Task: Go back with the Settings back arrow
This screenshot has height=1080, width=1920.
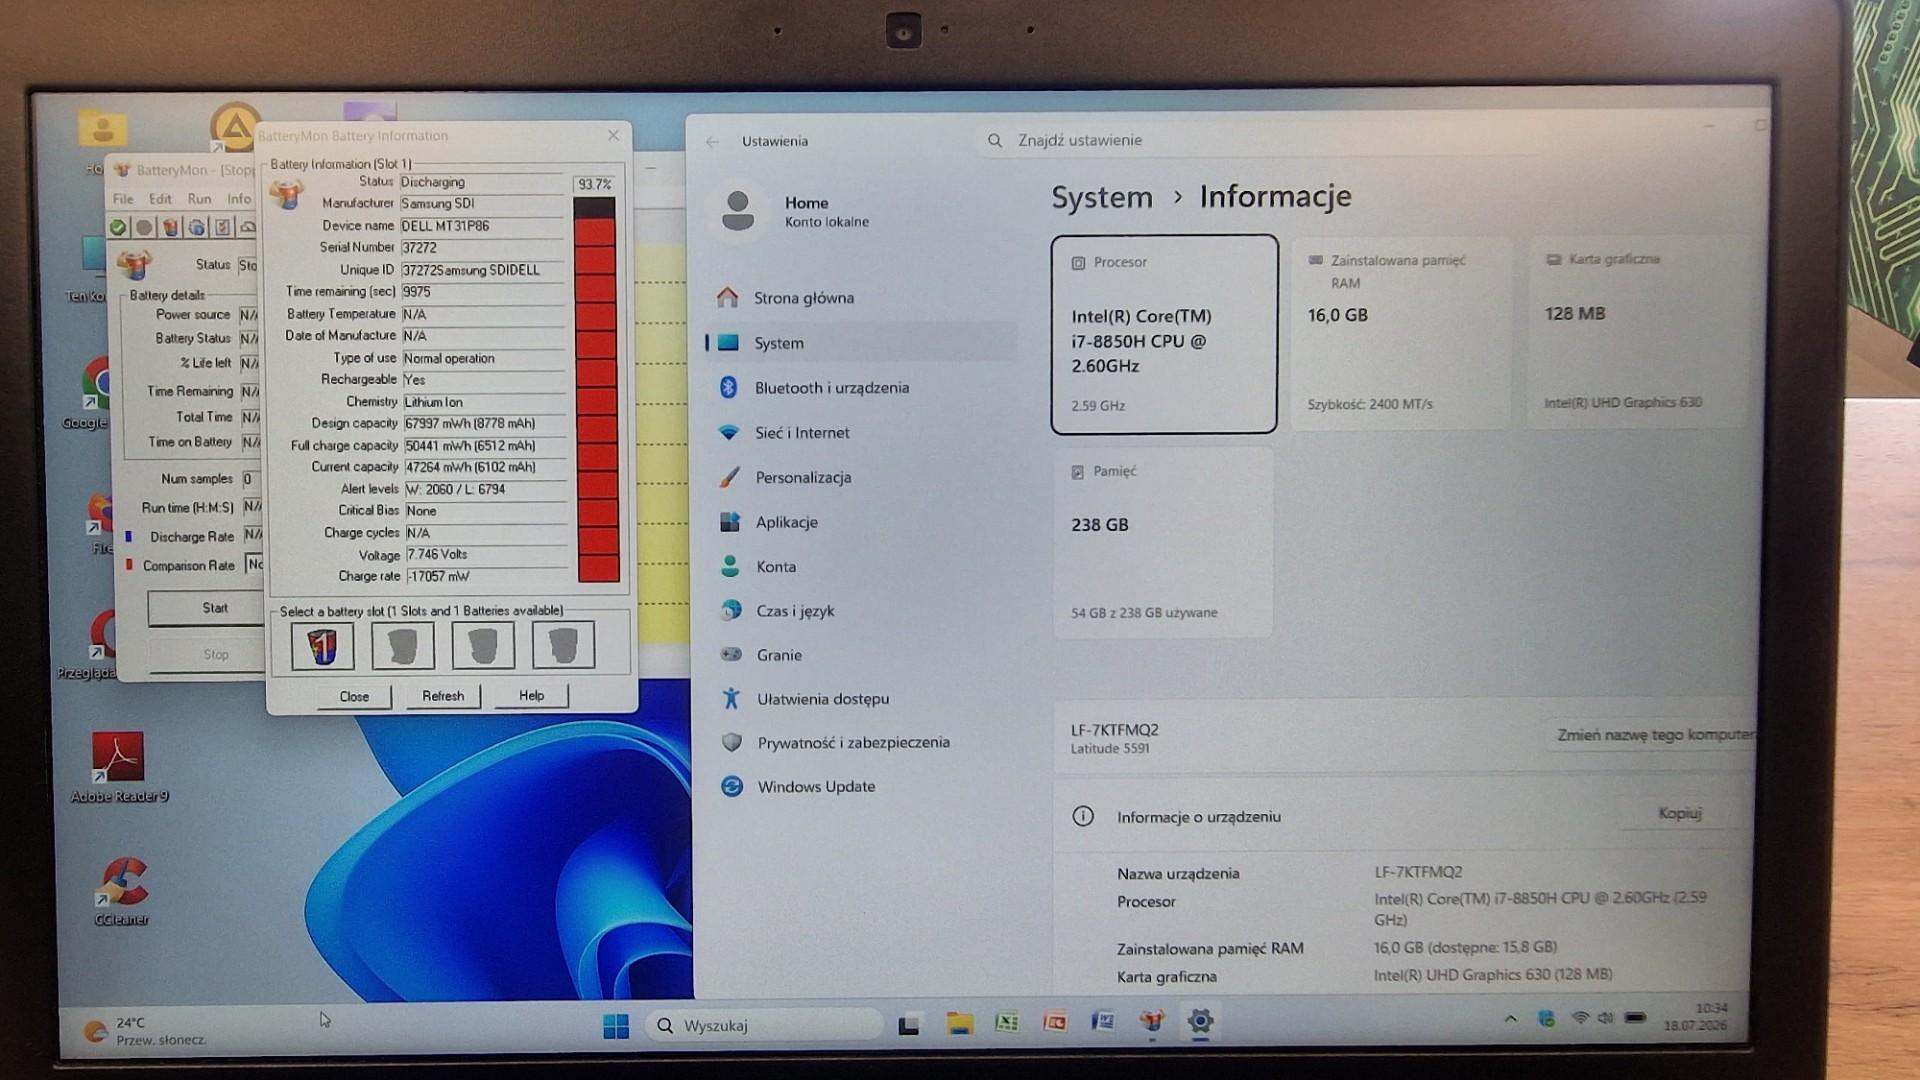Action: tap(712, 142)
